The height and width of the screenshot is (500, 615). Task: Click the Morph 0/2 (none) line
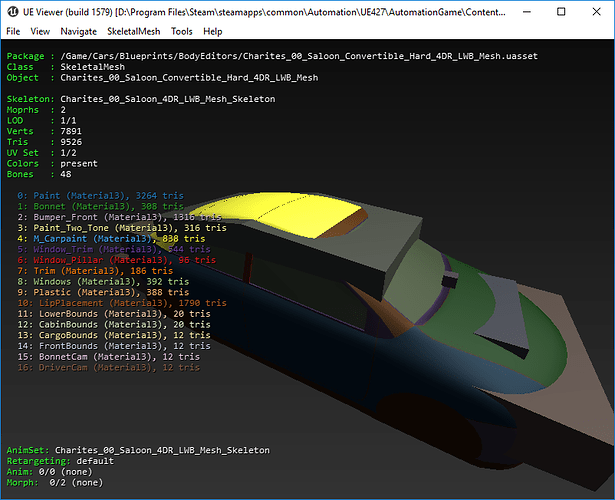(x=55, y=483)
